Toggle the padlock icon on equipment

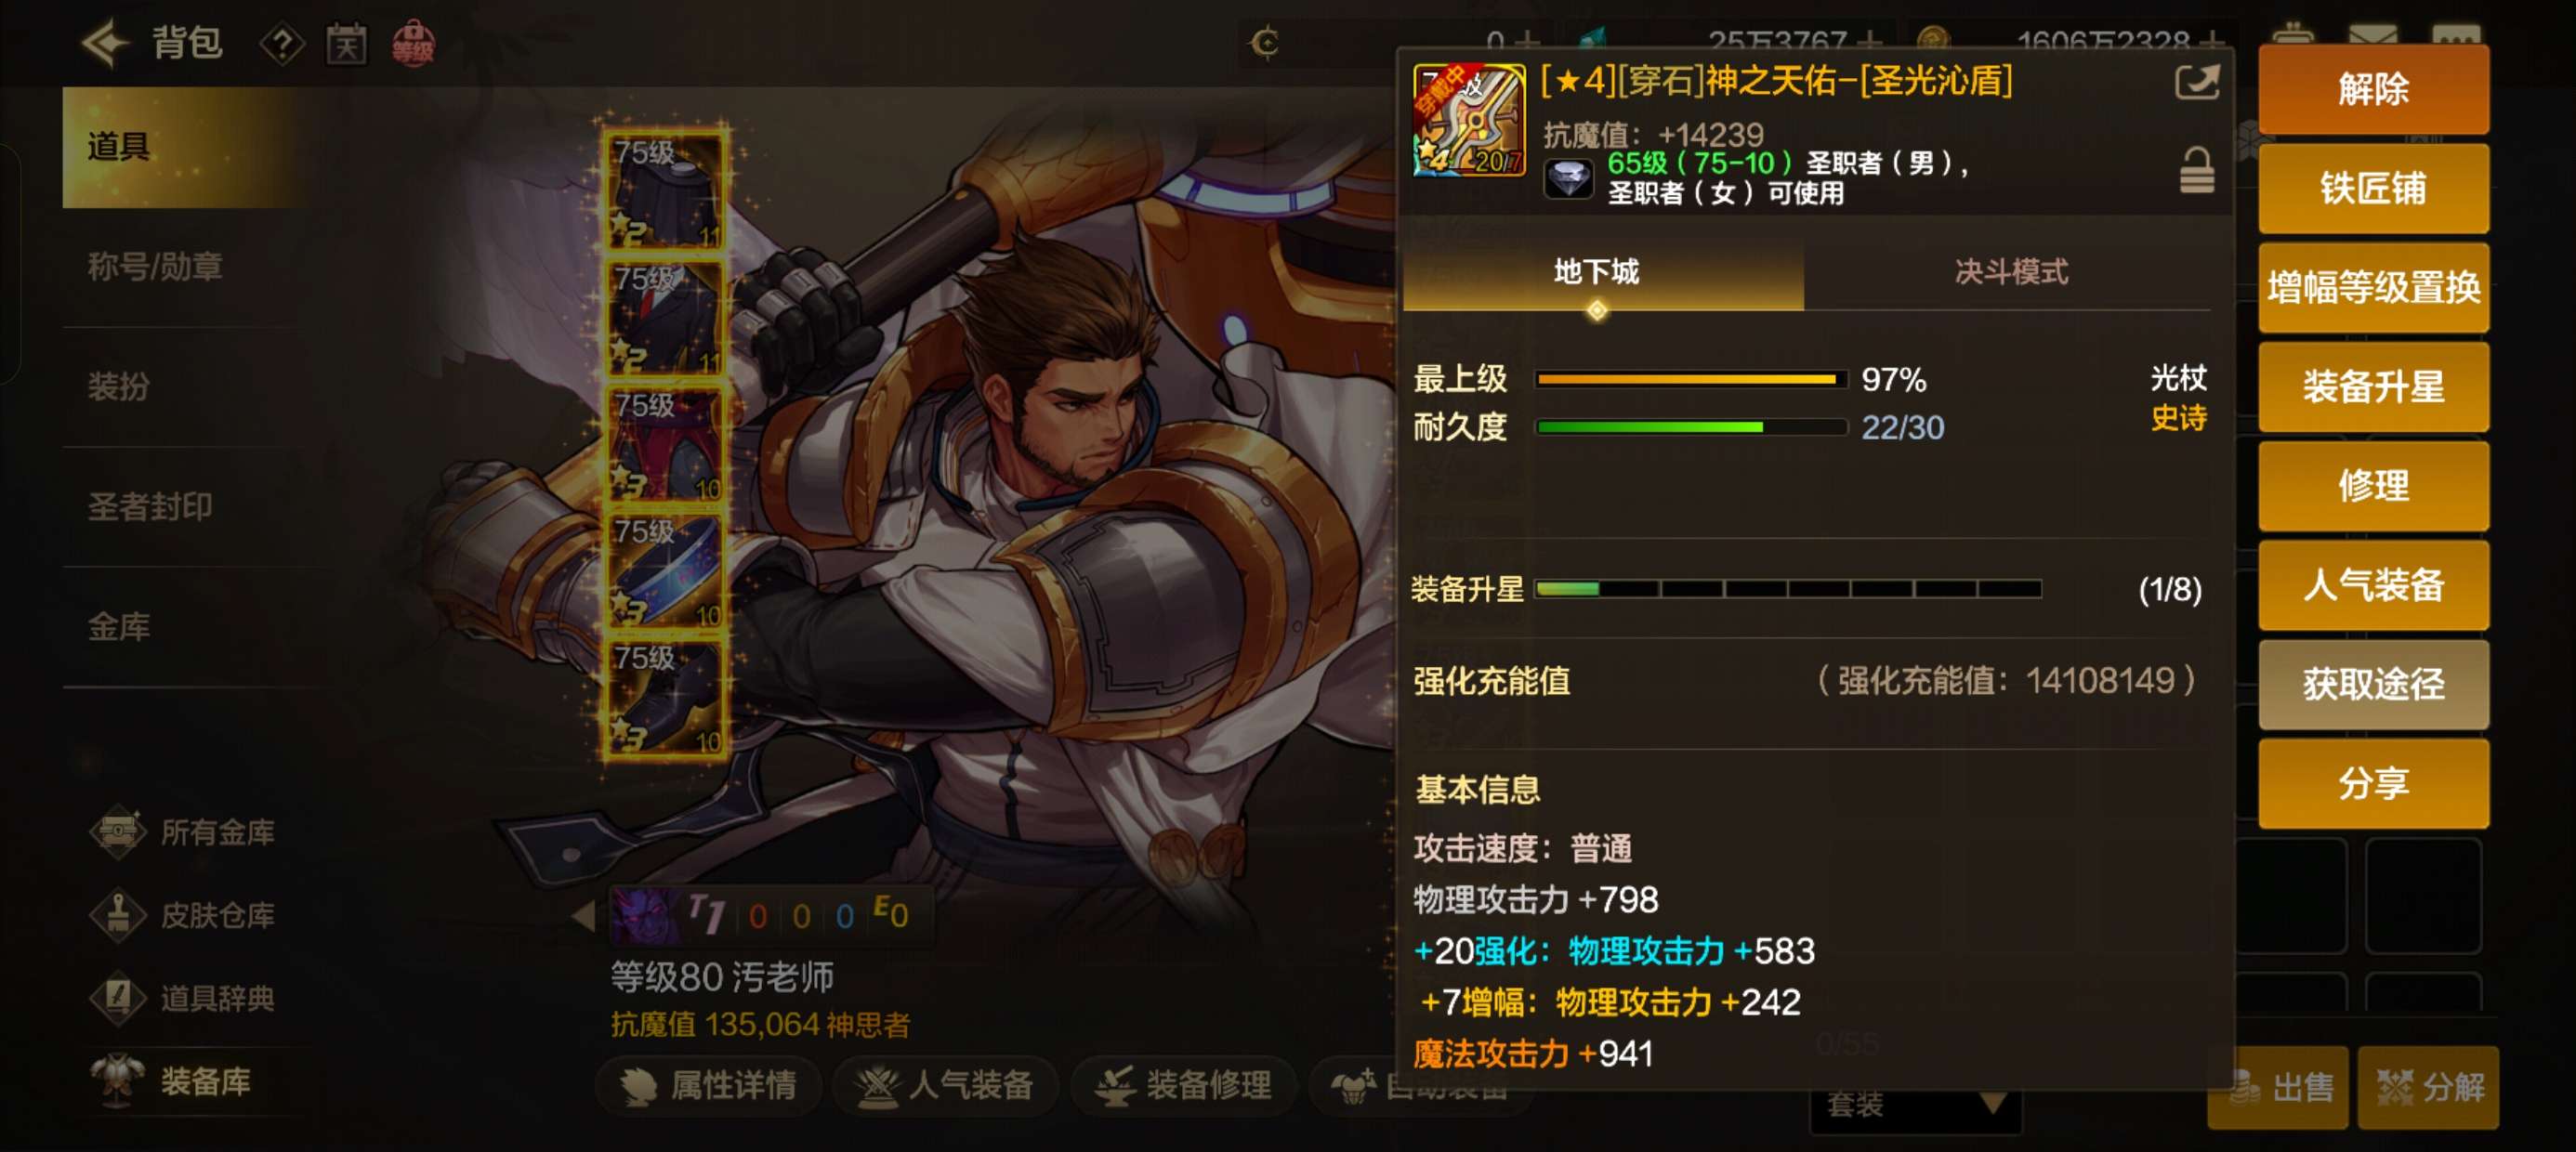point(2196,170)
